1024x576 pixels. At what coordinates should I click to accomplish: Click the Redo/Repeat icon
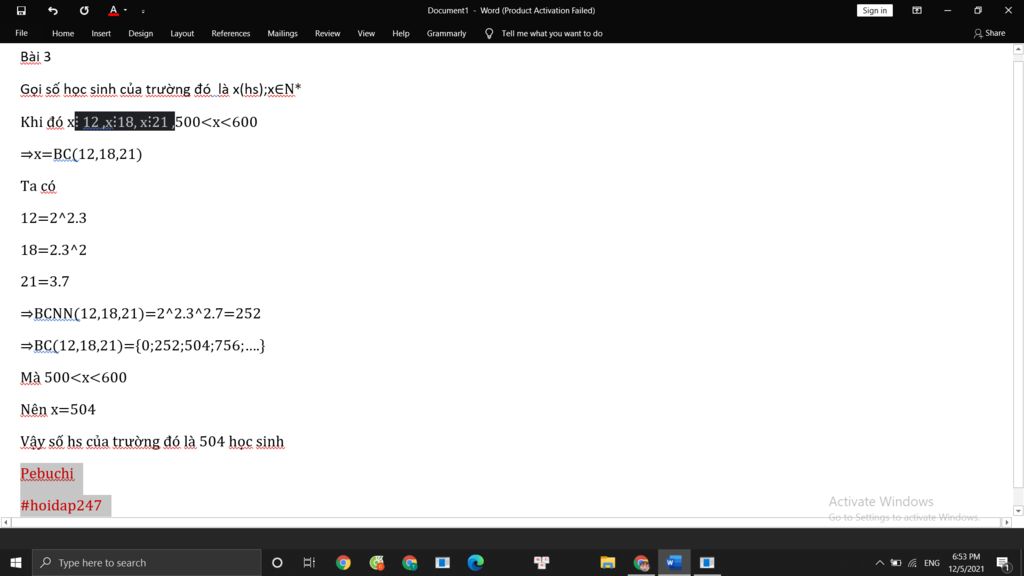84,10
